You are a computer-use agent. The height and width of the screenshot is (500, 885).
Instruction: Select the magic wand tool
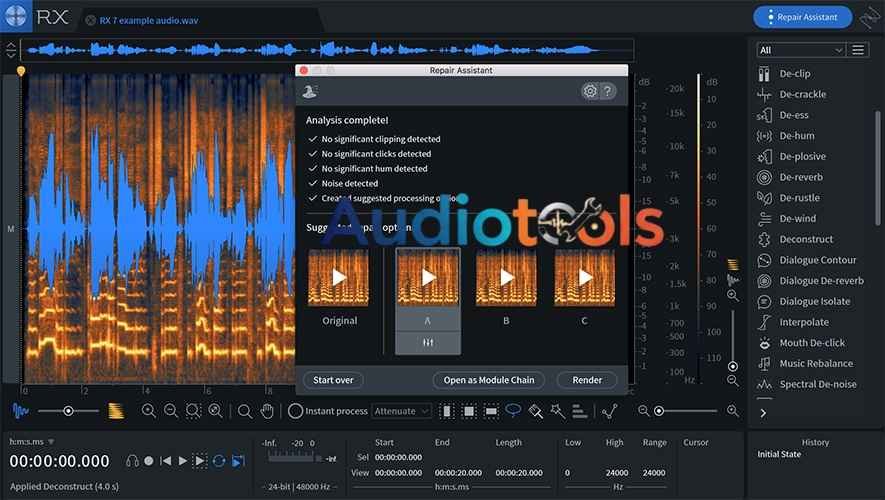558,411
